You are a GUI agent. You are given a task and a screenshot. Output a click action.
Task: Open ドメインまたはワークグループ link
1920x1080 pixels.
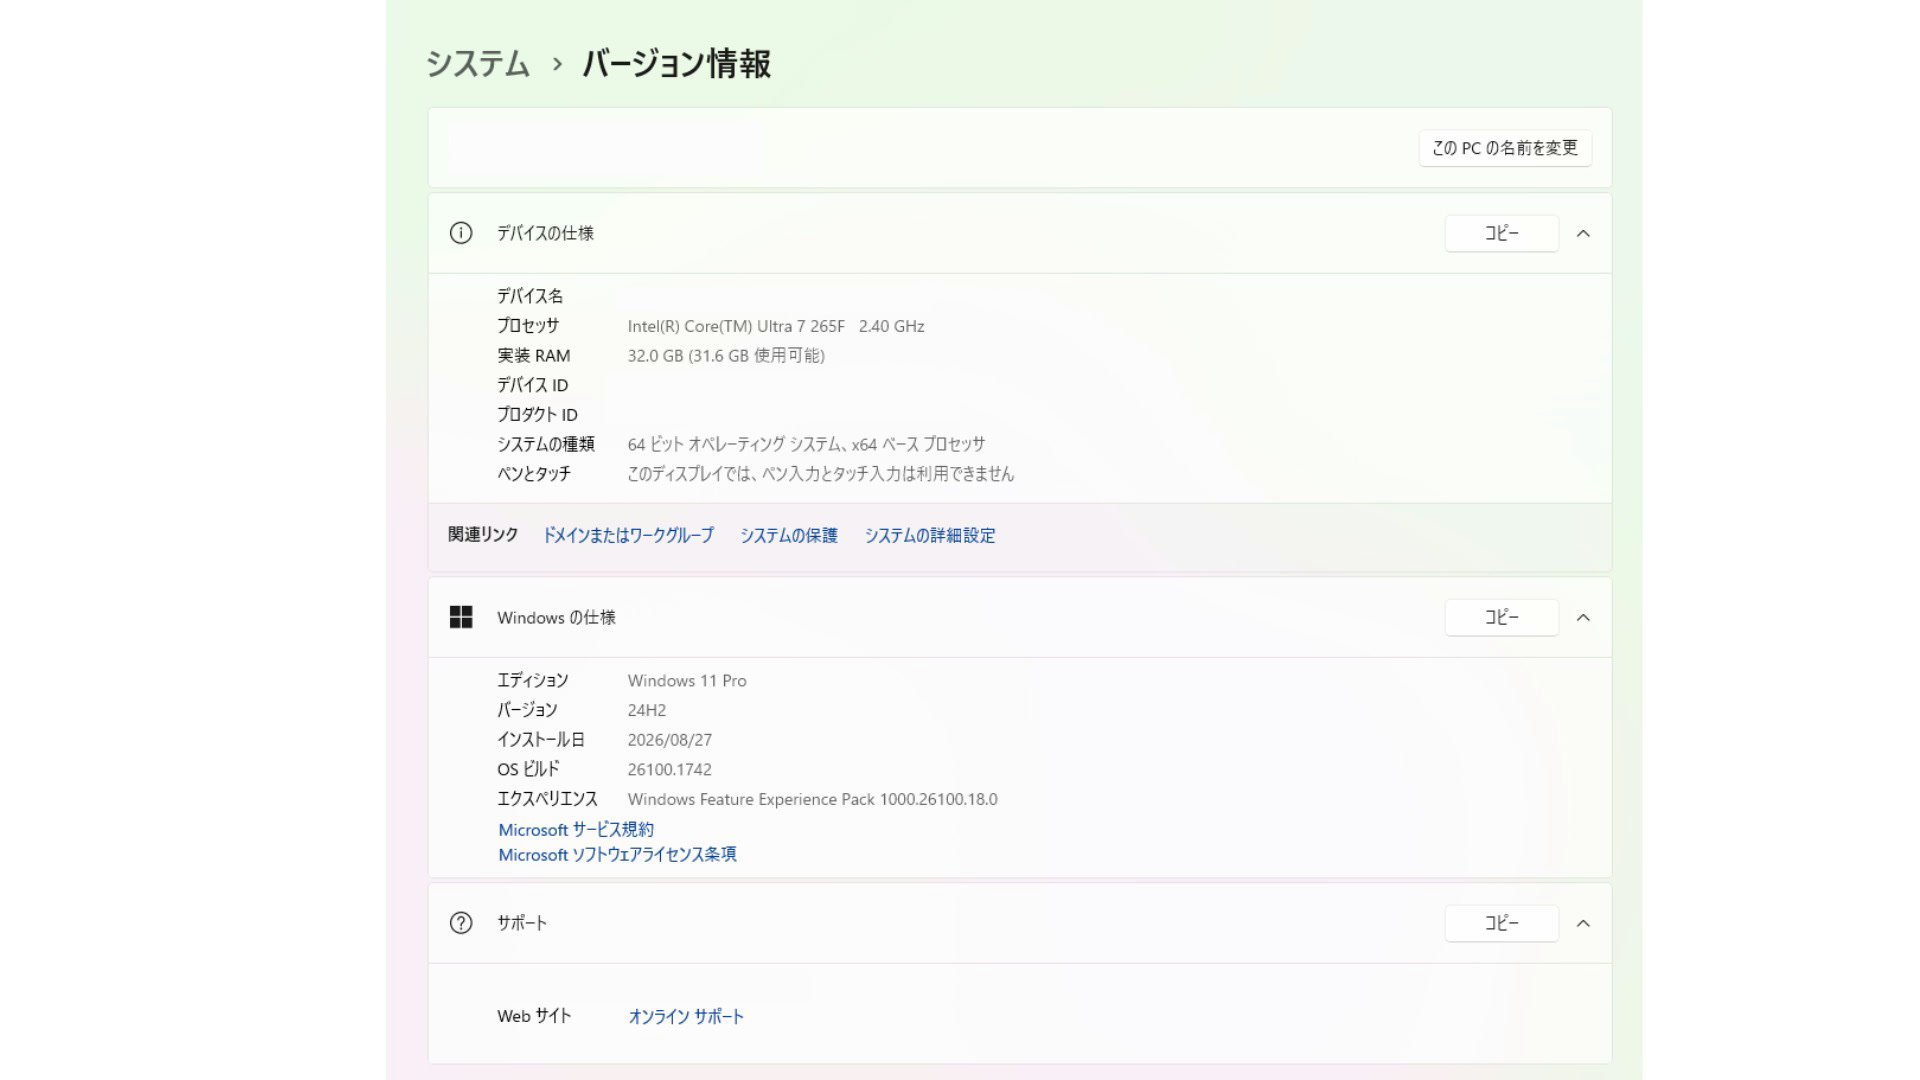click(628, 535)
